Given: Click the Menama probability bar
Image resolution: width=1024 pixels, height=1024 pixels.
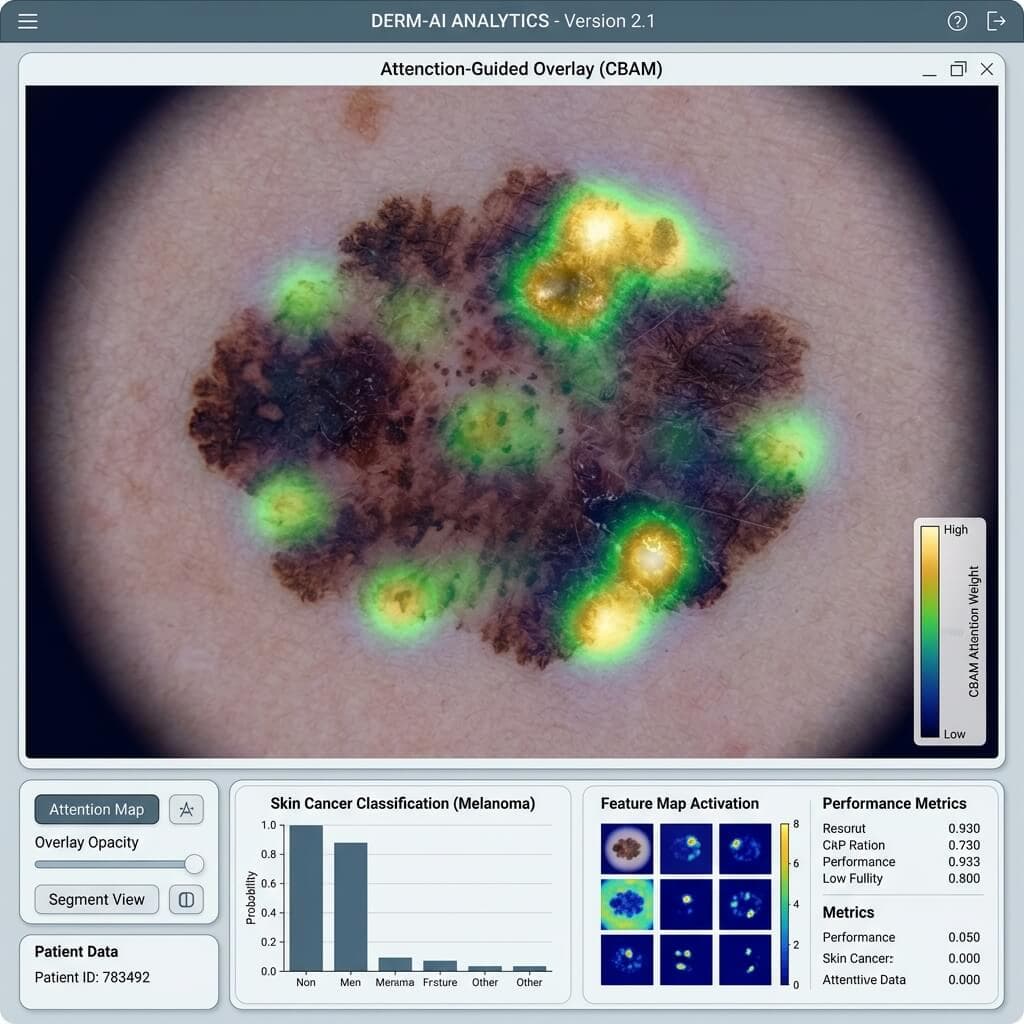Looking at the screenshot, I should point(395,965).
